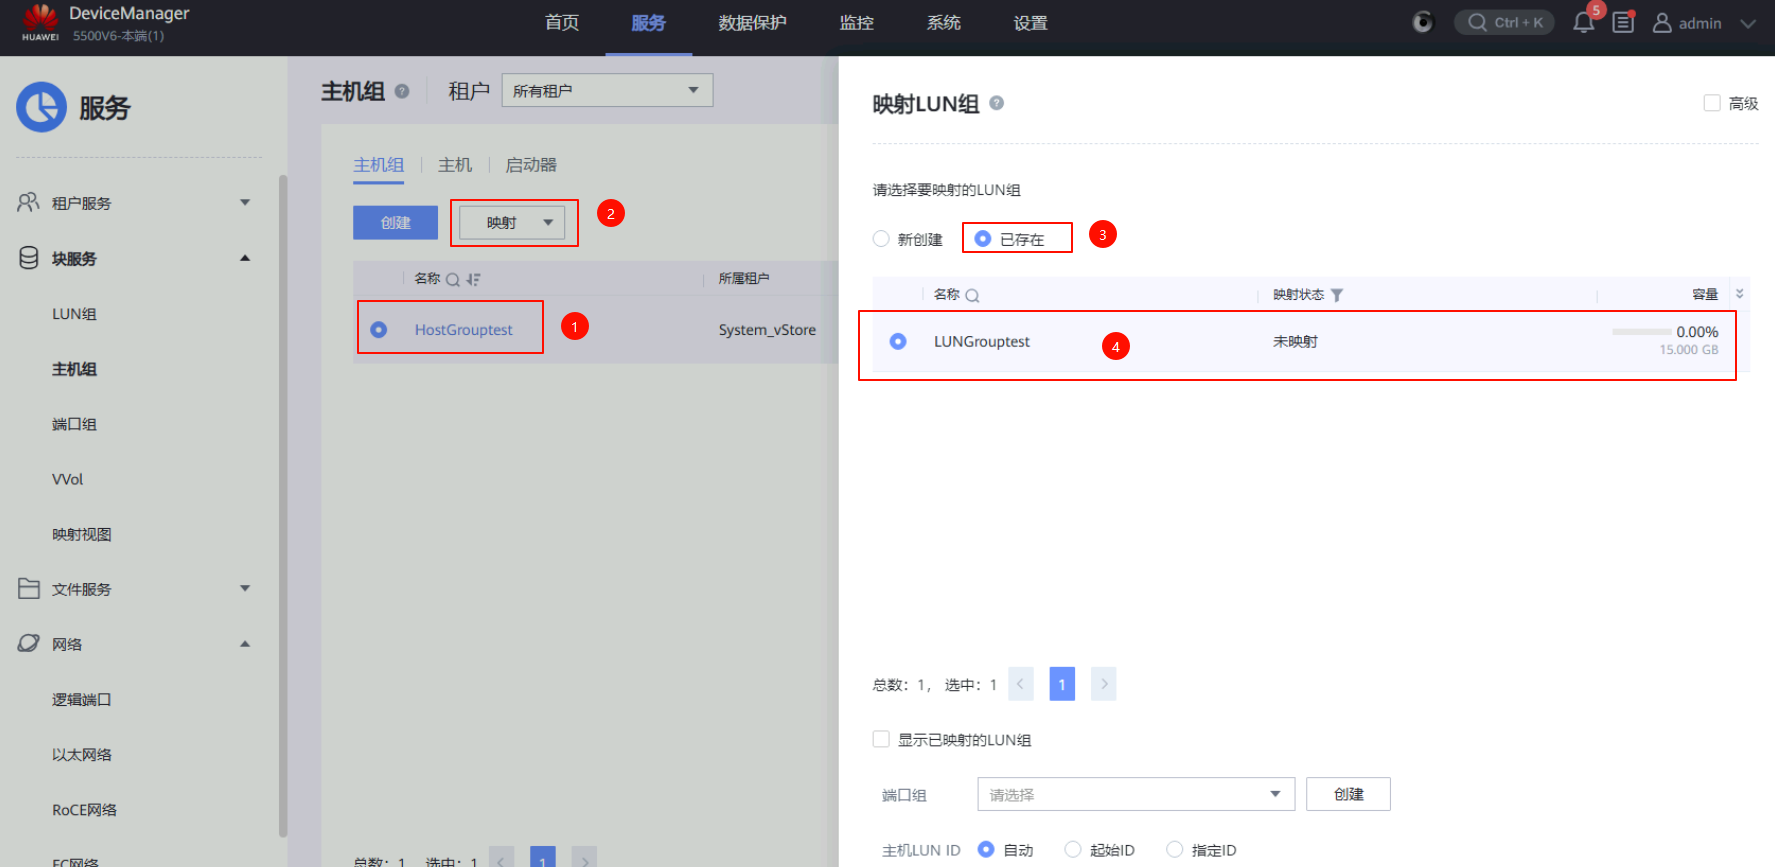The image size is (1775, 867).
Task: Click the search icon in LUN group 名称 column
Action: coord(972,296)
